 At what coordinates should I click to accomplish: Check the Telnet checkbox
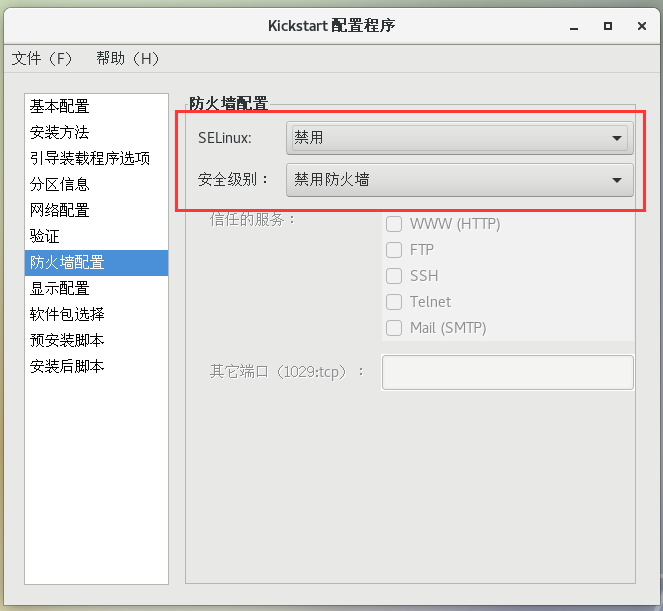coord(394,302)
